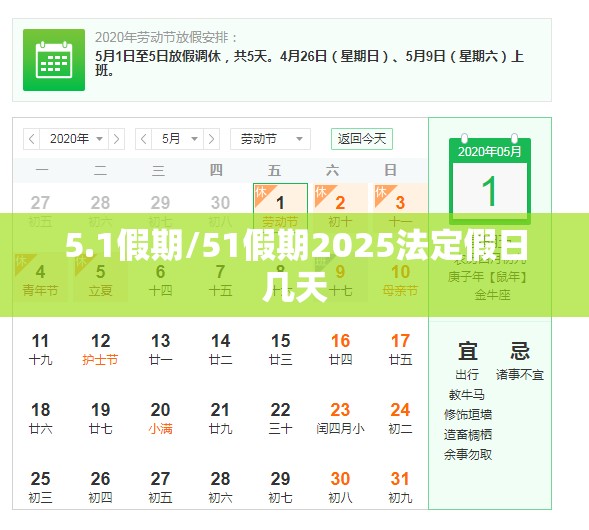This screenshot has width=589, height=530.
Task: Select date 15 廿三
Action: pos(281,349)
